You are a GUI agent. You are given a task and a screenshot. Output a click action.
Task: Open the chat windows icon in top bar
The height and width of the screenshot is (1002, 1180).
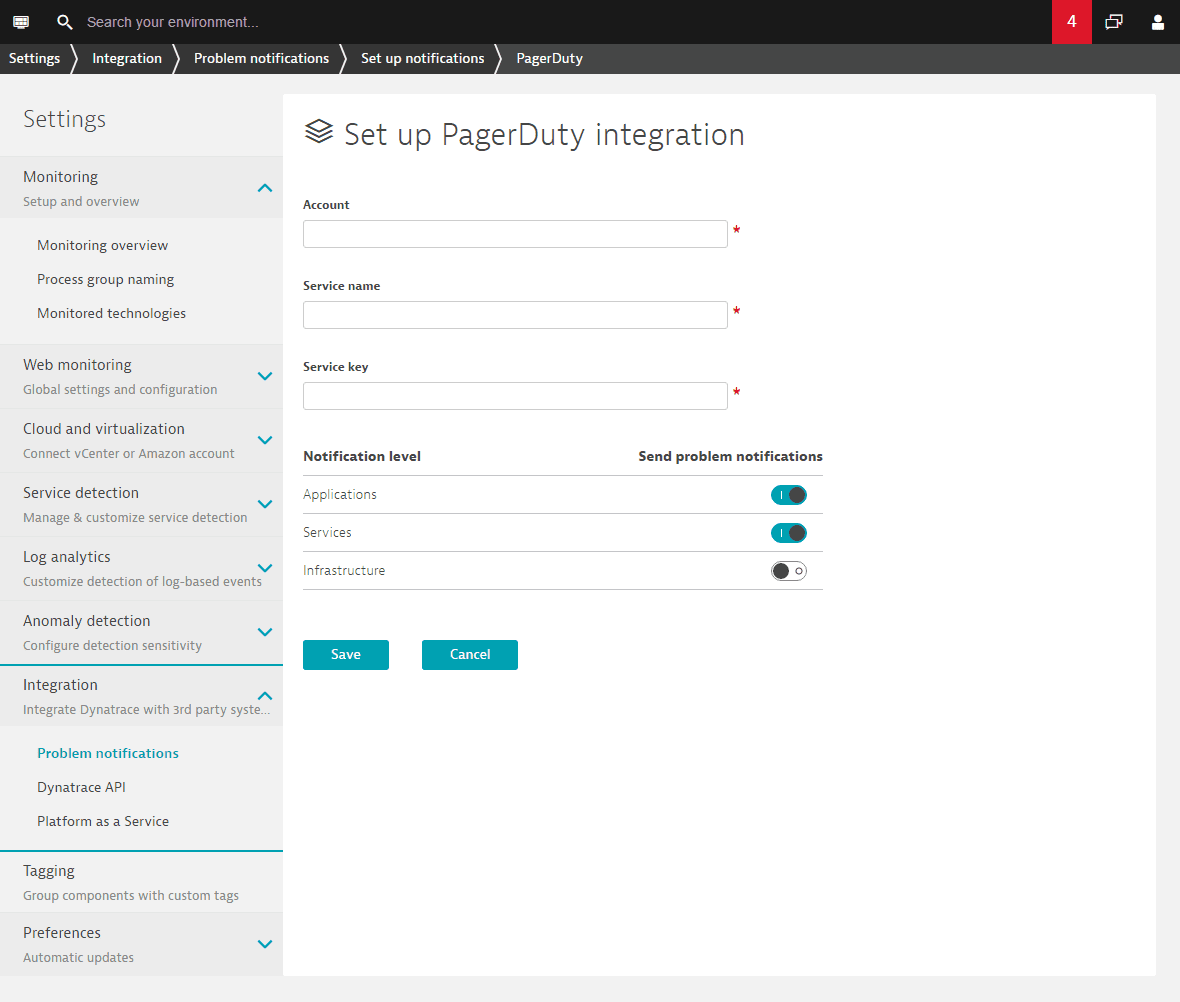[1114, 22]
